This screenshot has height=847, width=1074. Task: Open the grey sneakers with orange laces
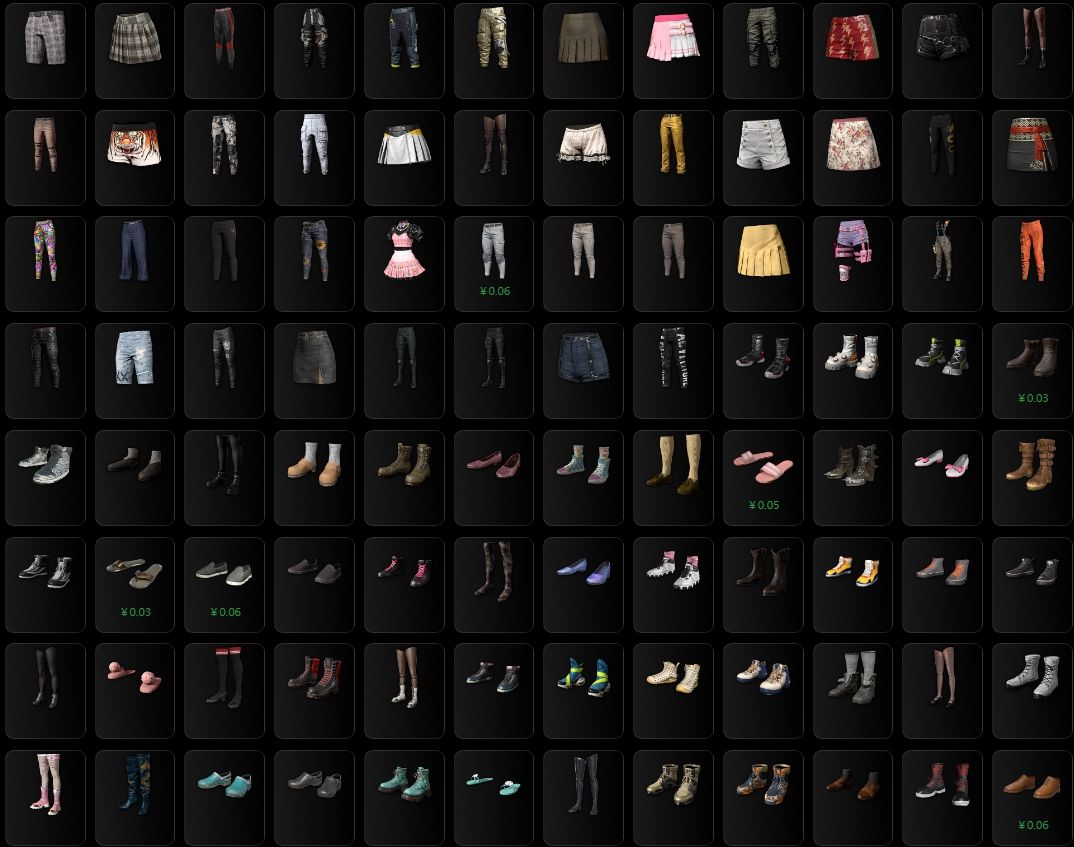942,571
